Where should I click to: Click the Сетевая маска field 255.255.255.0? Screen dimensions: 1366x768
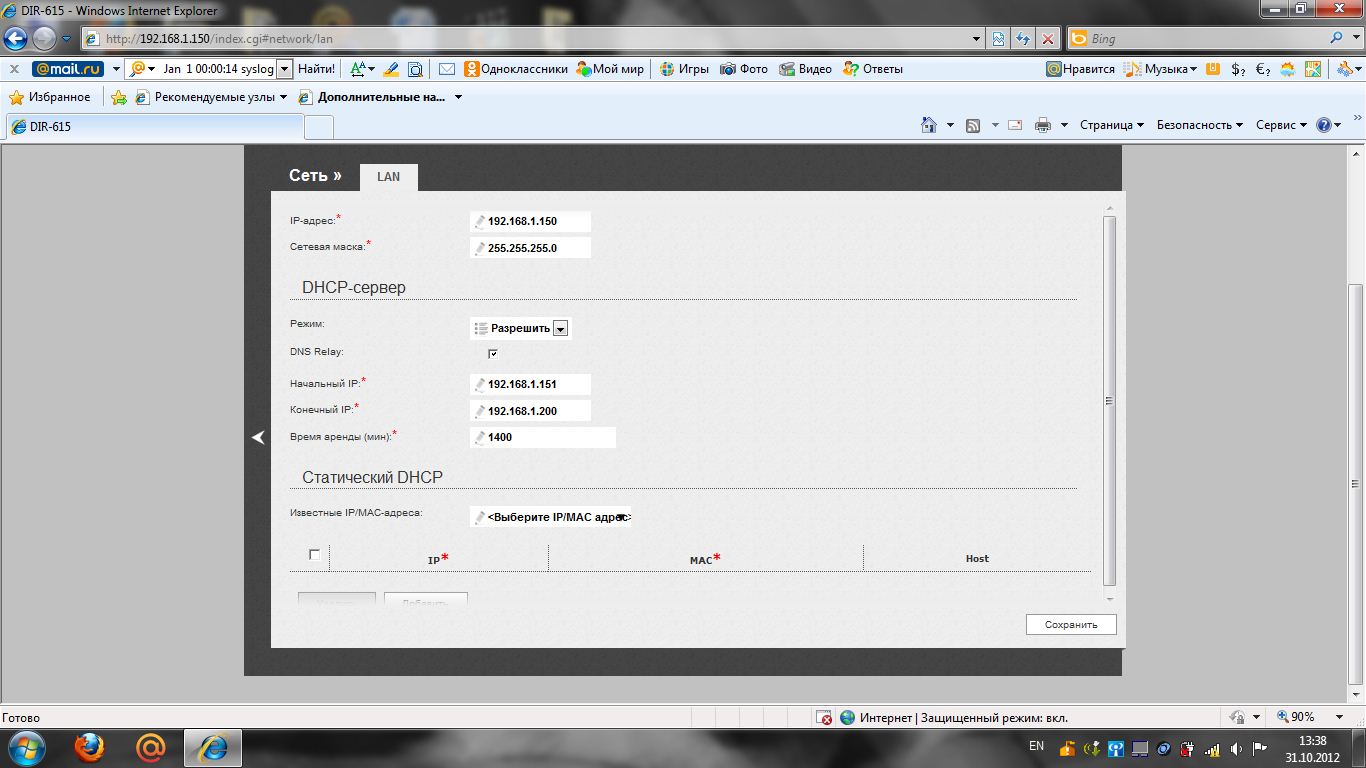[530, 248]
